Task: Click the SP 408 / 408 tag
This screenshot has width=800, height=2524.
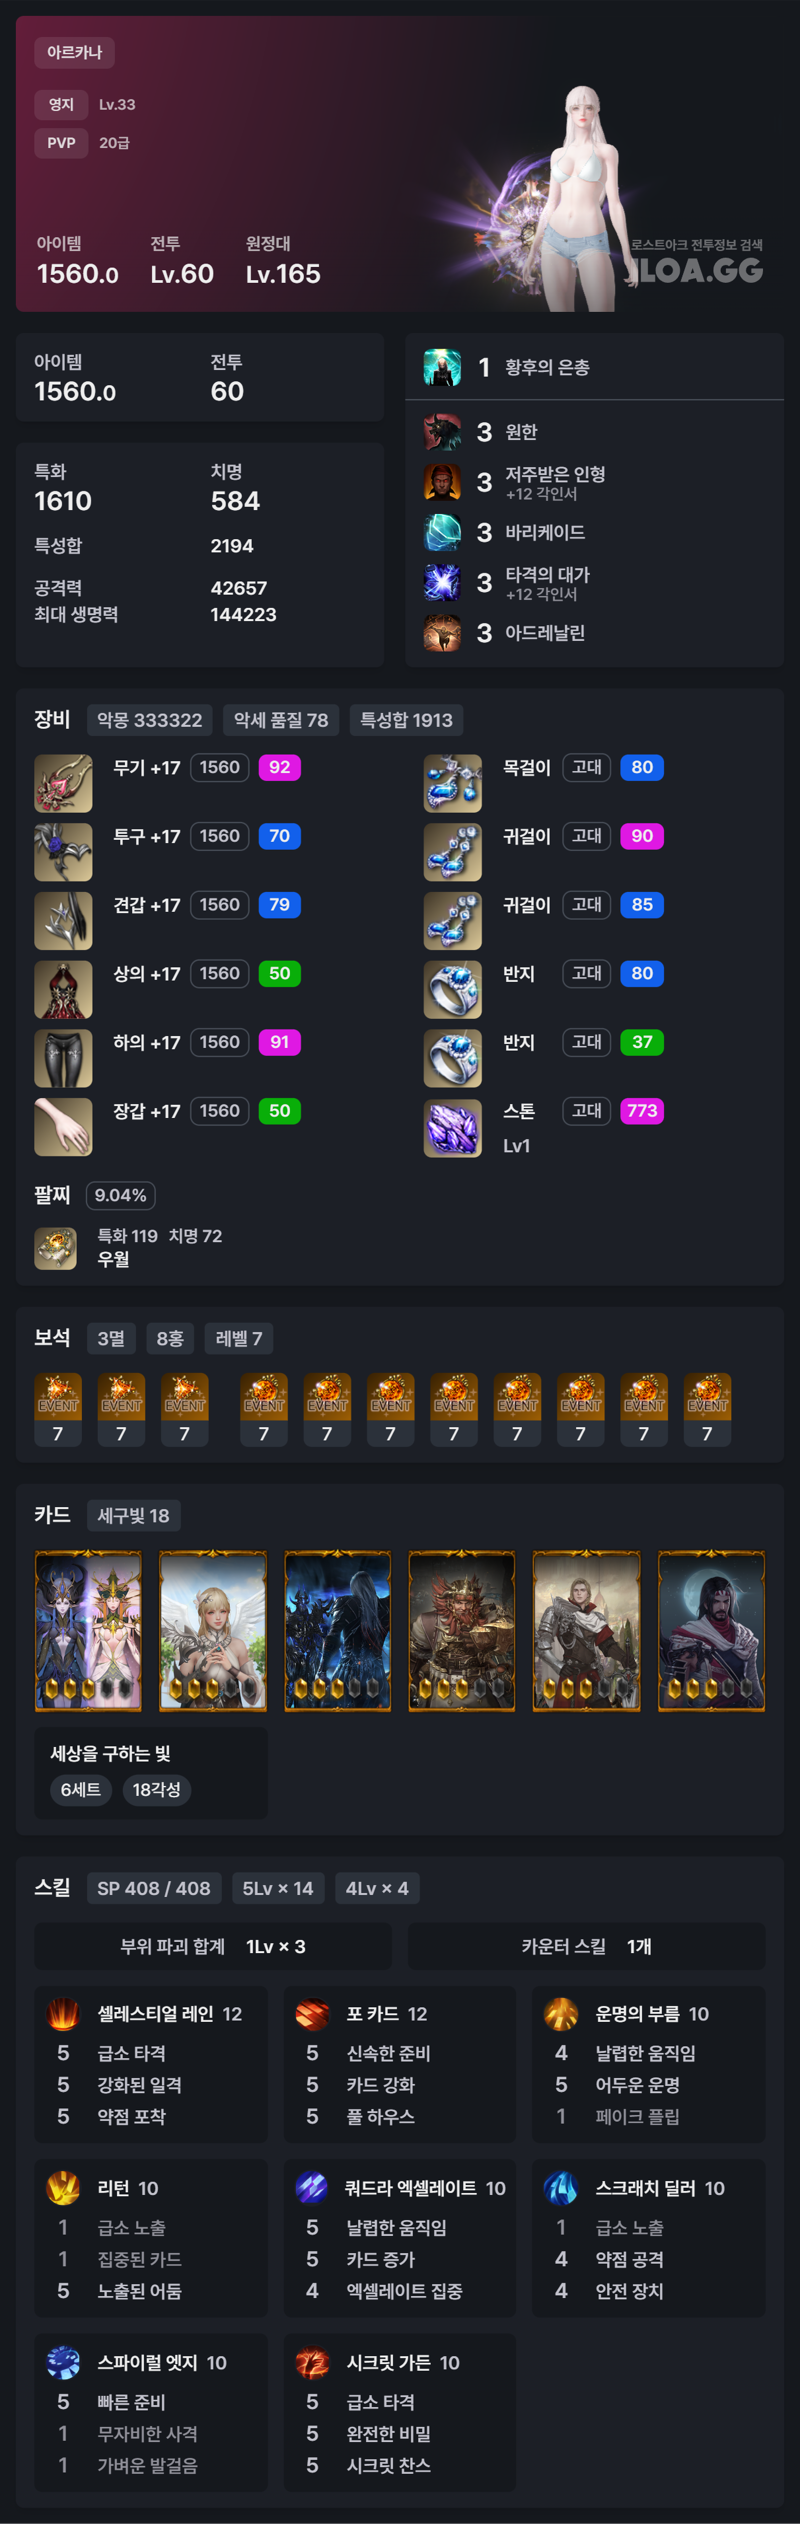Action: tap(154, 1888)
